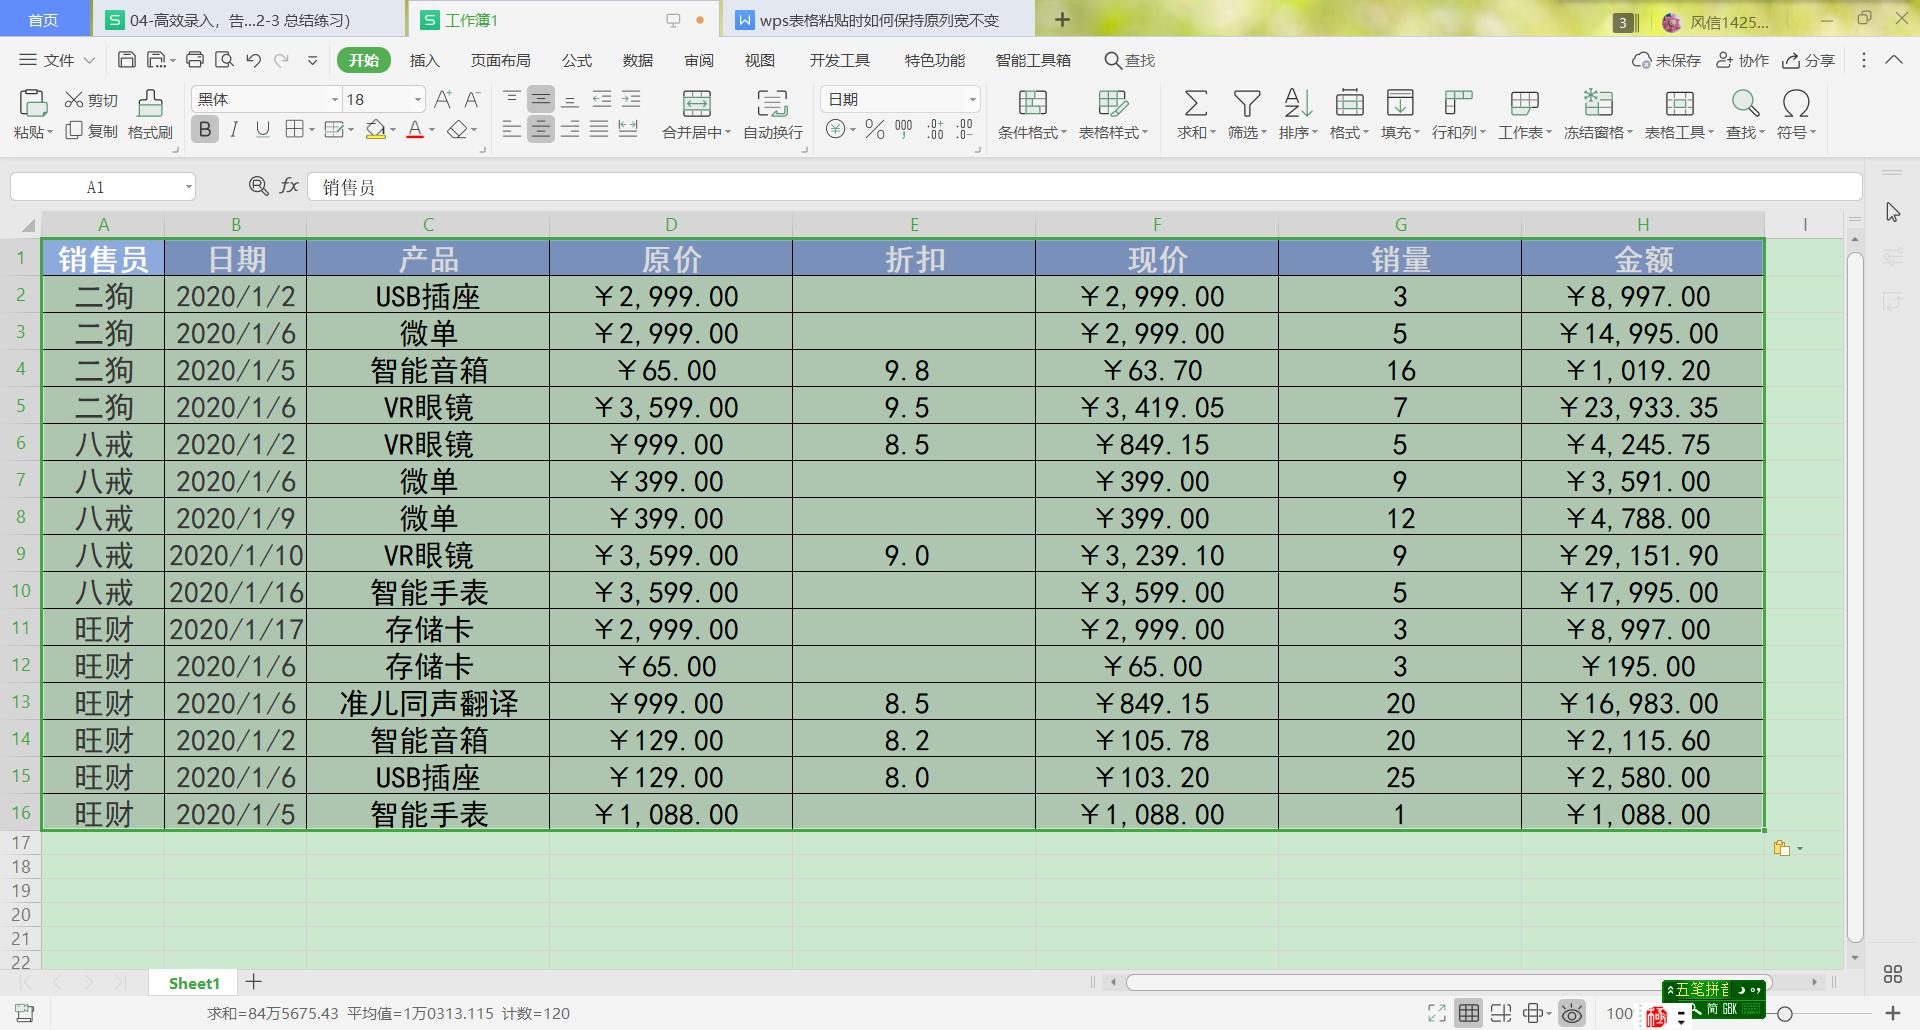Decrease font size with the smaller A icon
This screenshot has width=1920, height=1030.
click(x=472, y=99)
